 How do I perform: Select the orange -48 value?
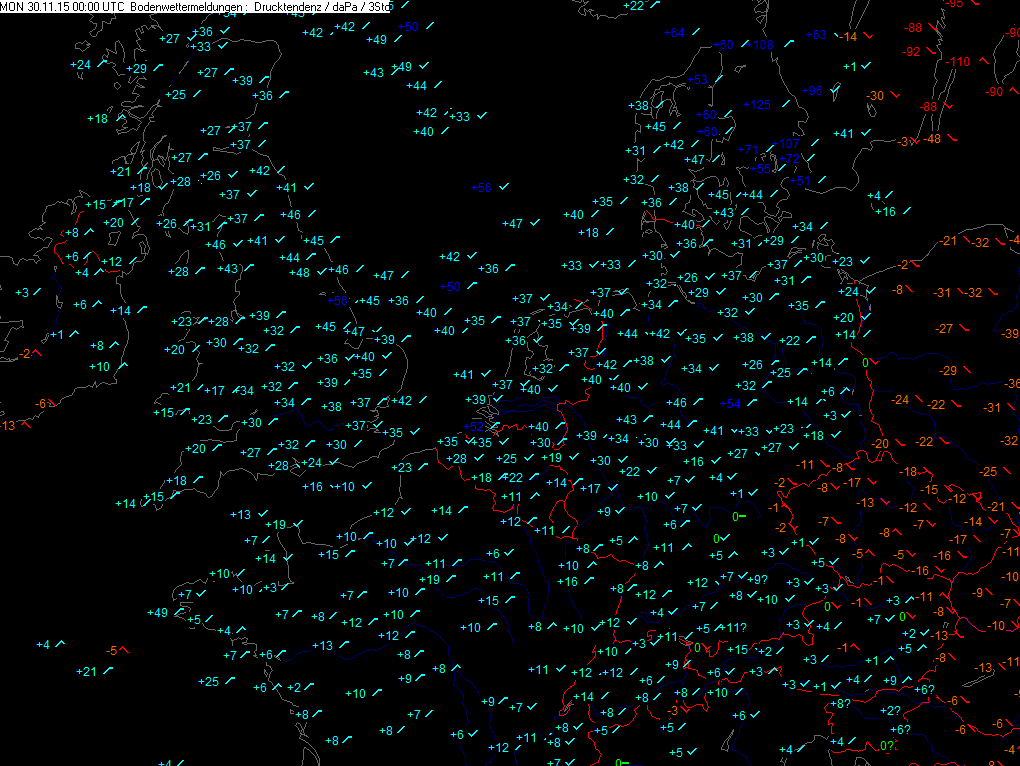coord(932,139)
